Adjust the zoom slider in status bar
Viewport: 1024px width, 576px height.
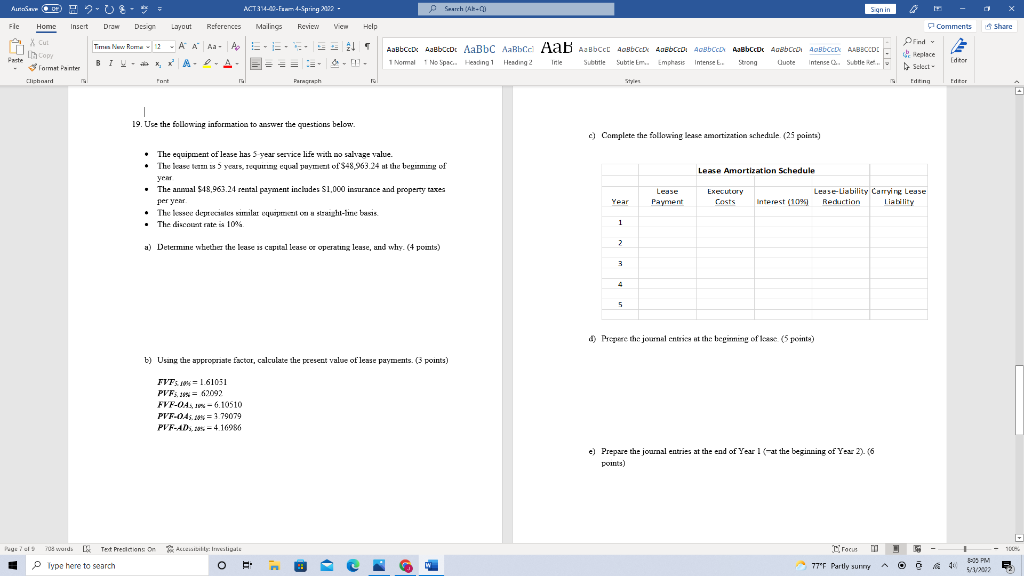pyautogui.click(x=965, y=549)
